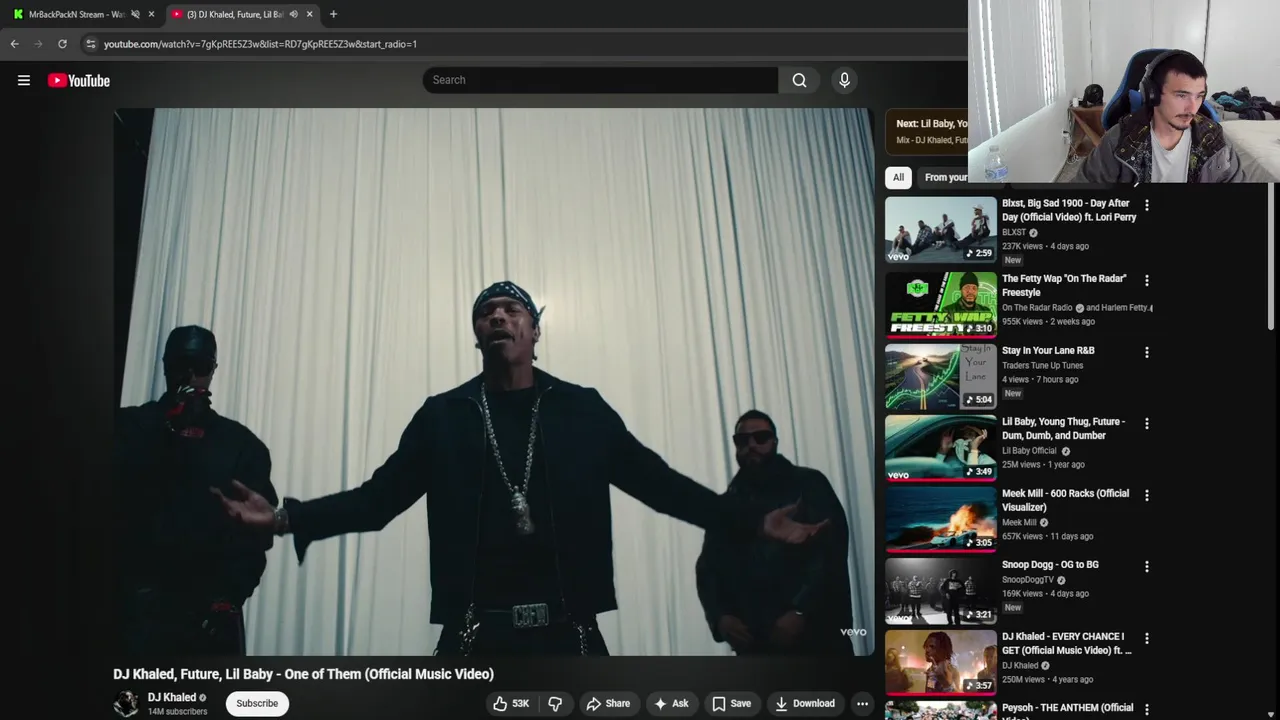The width and height of the screenshot is (1280, 720).
Task: Close the MrBackPackN Stream tab
Action: tap(151, 14)
